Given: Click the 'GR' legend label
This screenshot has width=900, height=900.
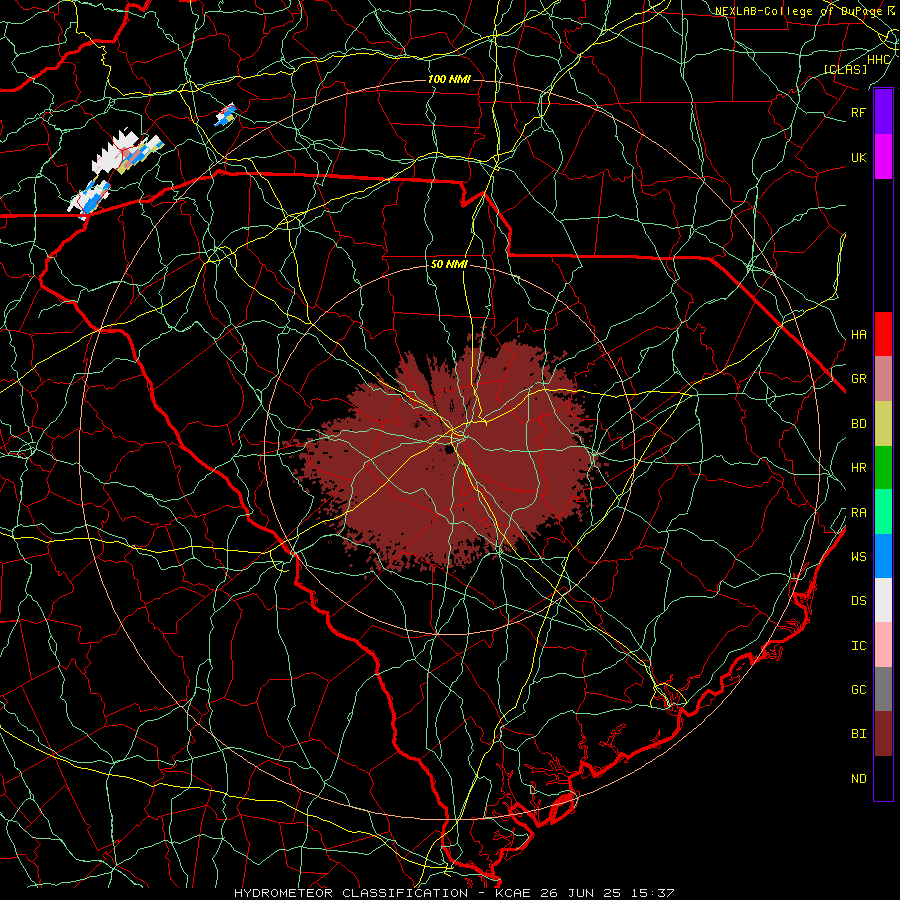Looking at the screenshot, I should pyautogui.click(x=858, y=379).
